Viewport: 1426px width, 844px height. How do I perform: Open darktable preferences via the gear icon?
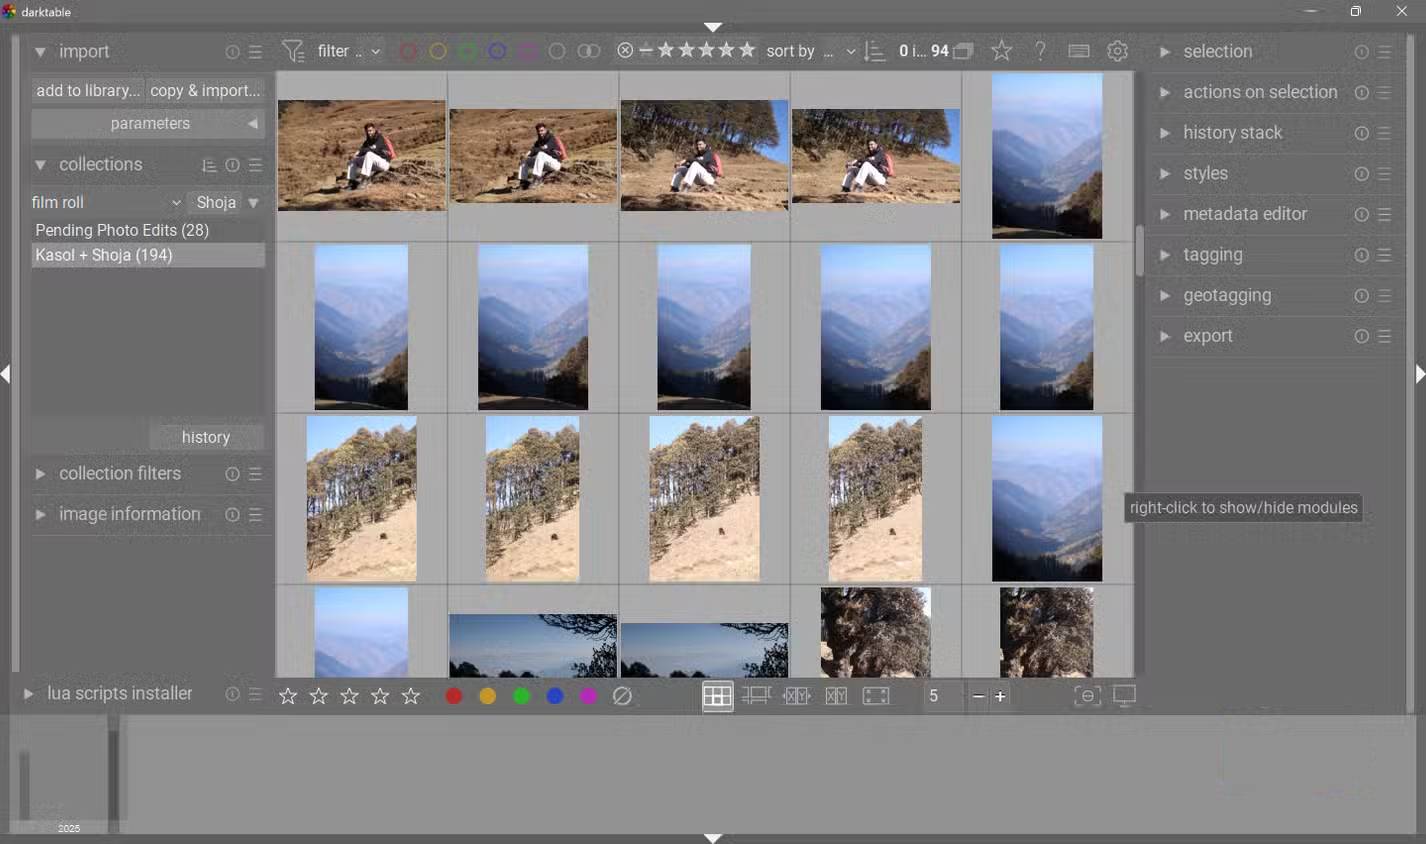tap(1118, 50)
